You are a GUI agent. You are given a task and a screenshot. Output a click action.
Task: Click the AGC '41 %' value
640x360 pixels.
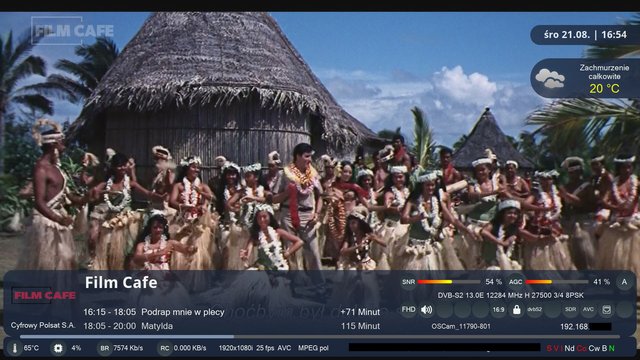[x=601, y=282]
